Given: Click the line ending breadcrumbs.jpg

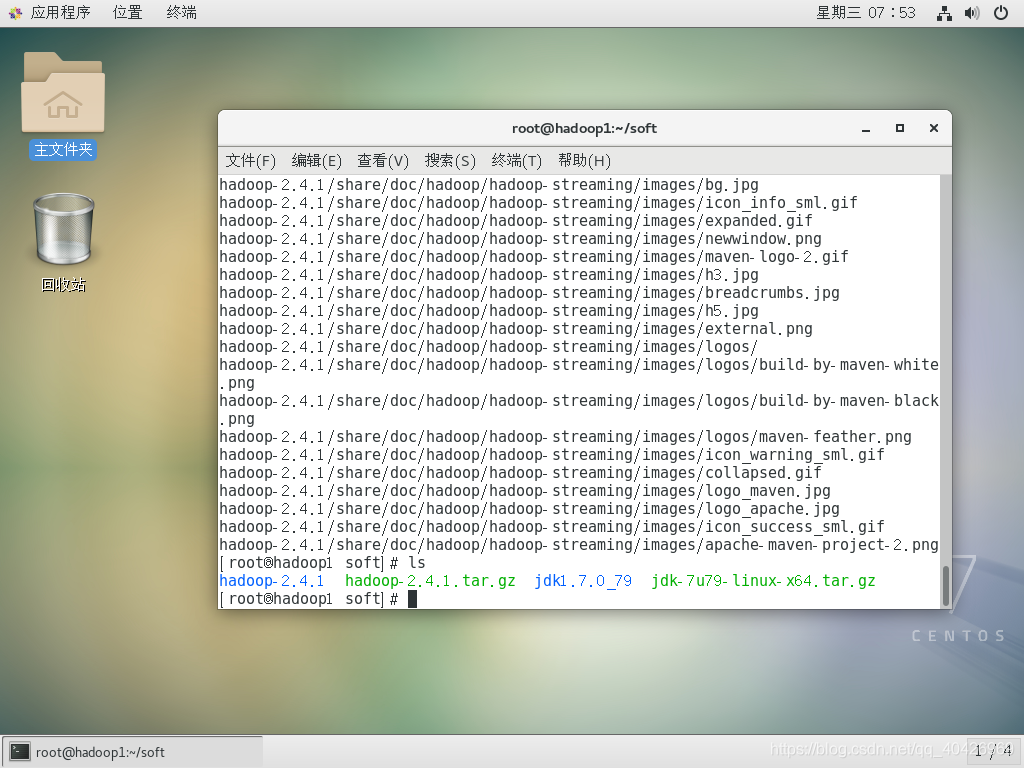Looking at the screenshot, I should click(x=530, y=293).
